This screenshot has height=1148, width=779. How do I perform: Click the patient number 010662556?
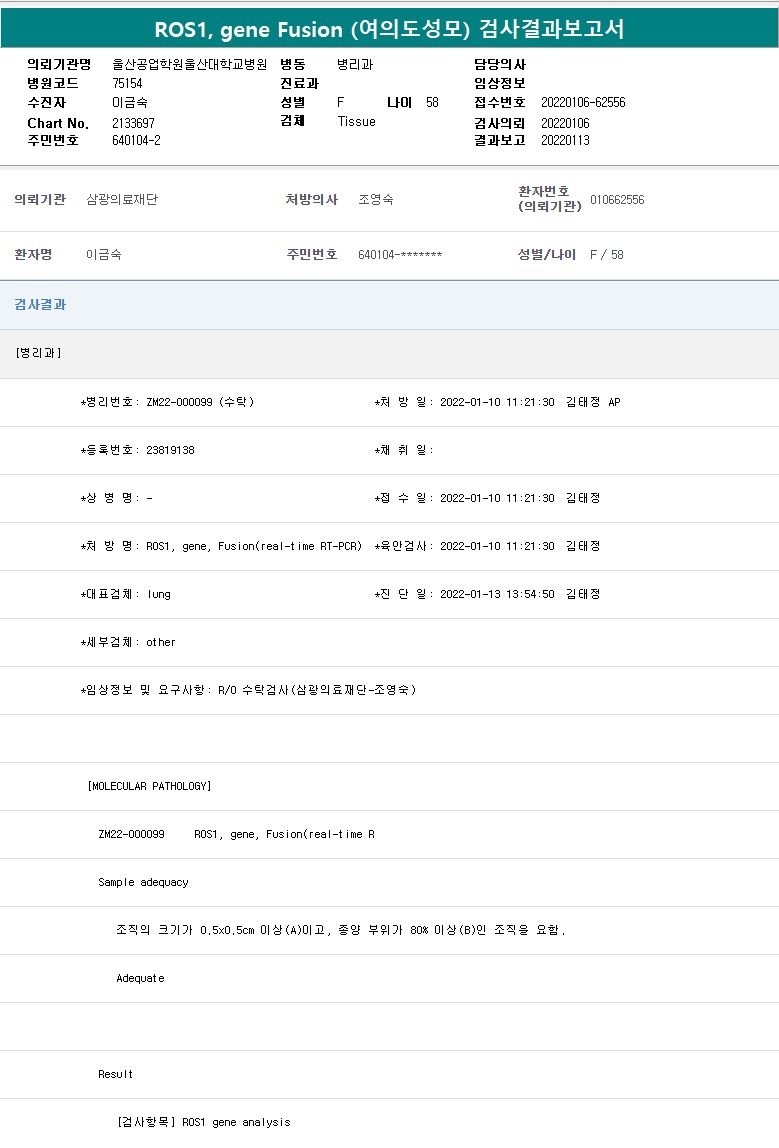[617, 199]
